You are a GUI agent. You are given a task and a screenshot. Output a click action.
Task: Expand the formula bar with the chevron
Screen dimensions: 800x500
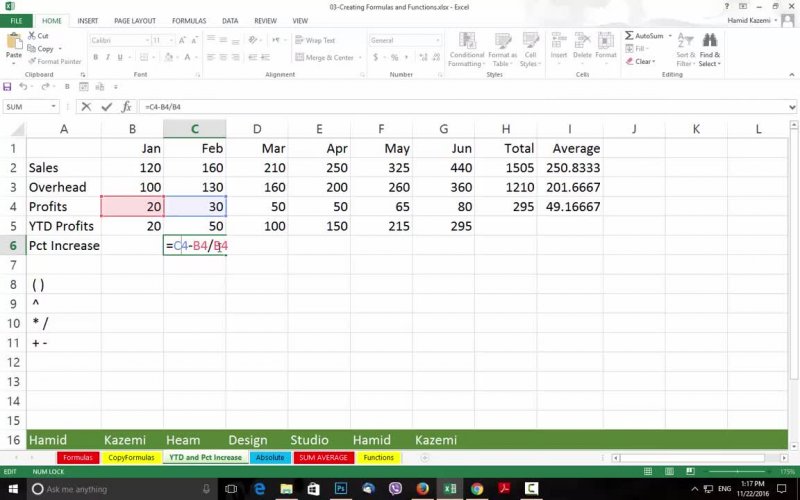[790, 107]
